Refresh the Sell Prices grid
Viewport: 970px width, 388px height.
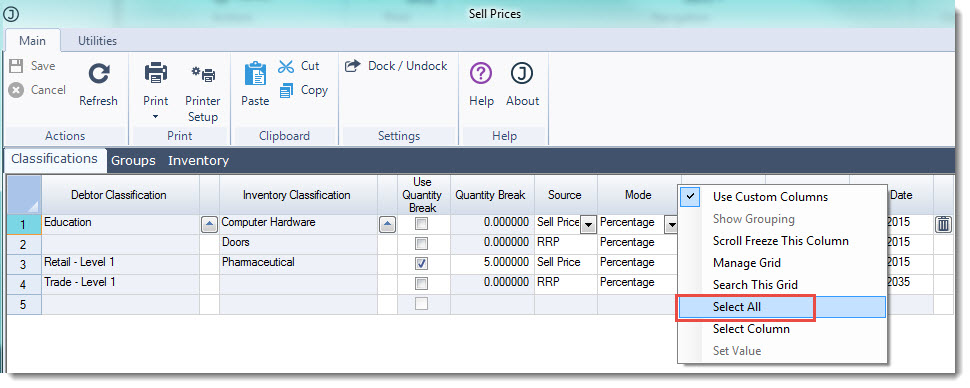98,85
